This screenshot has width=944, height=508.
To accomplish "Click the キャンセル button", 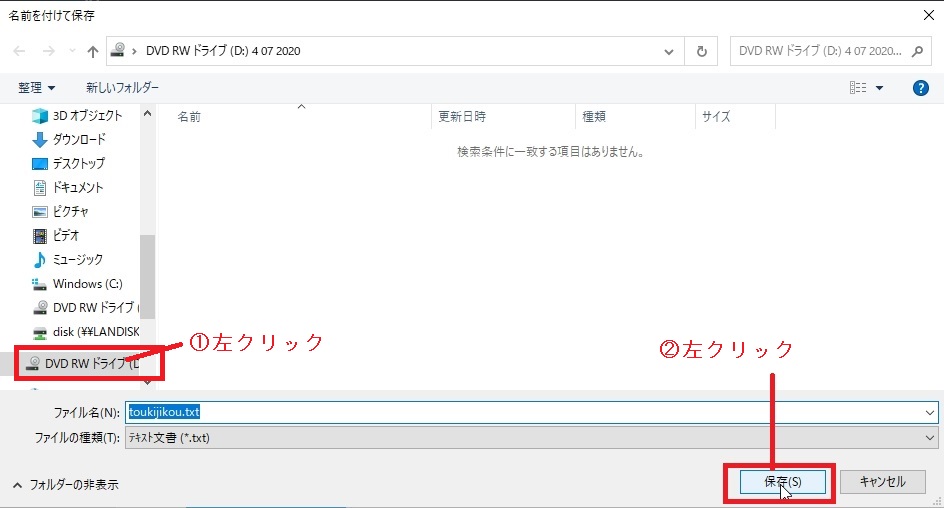I will click(881, 482).
